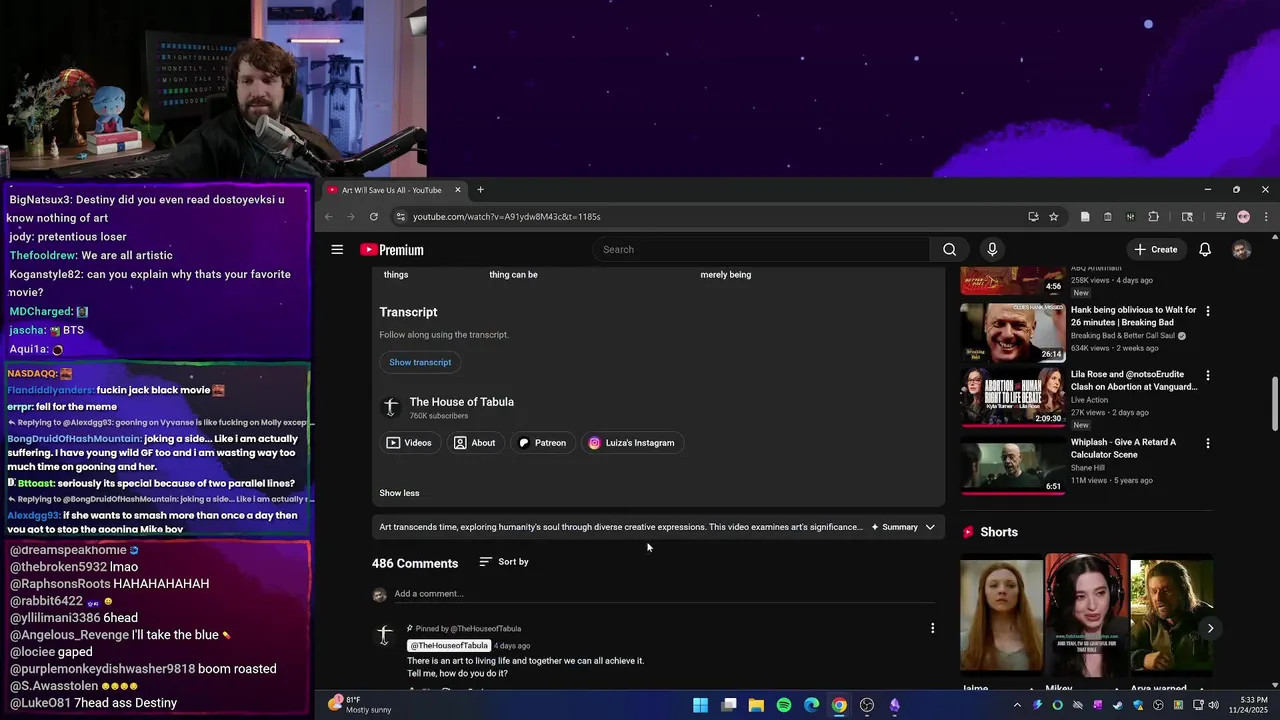This screenshot has height=720, width=1280.
Task: Collapse the description with Show less
Action: coord(399,493)
